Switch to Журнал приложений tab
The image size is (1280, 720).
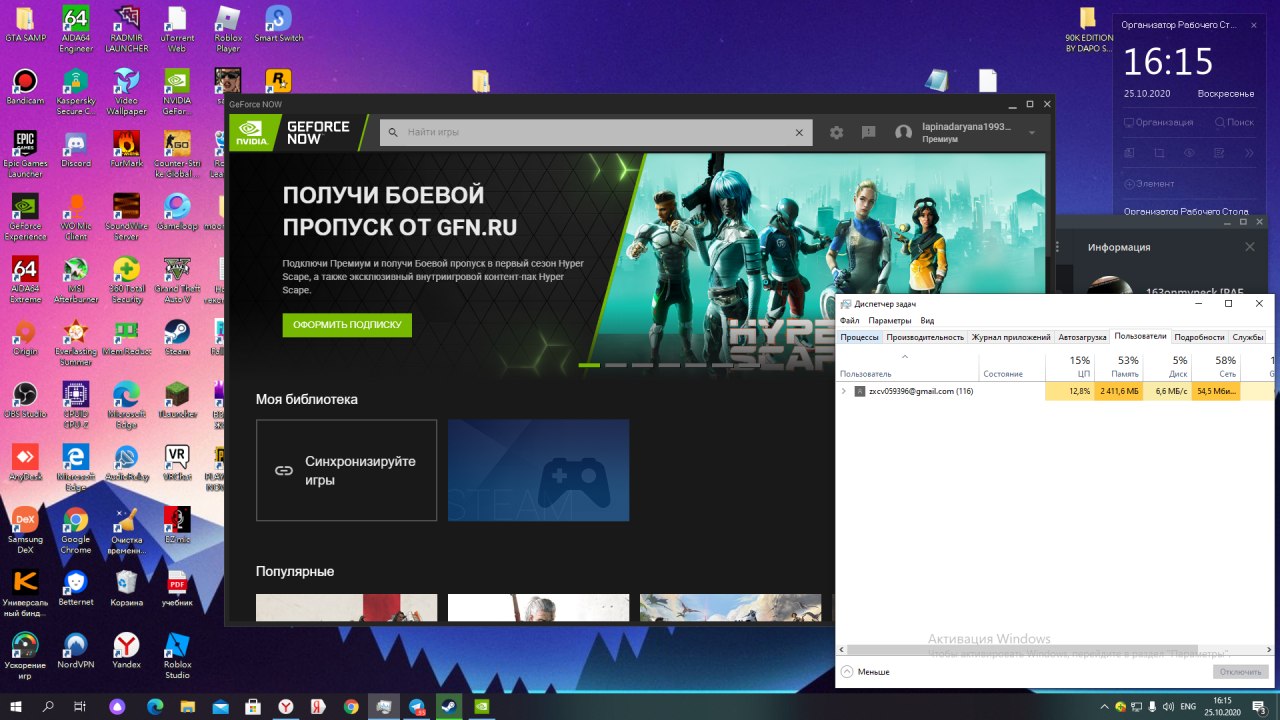1011,337
